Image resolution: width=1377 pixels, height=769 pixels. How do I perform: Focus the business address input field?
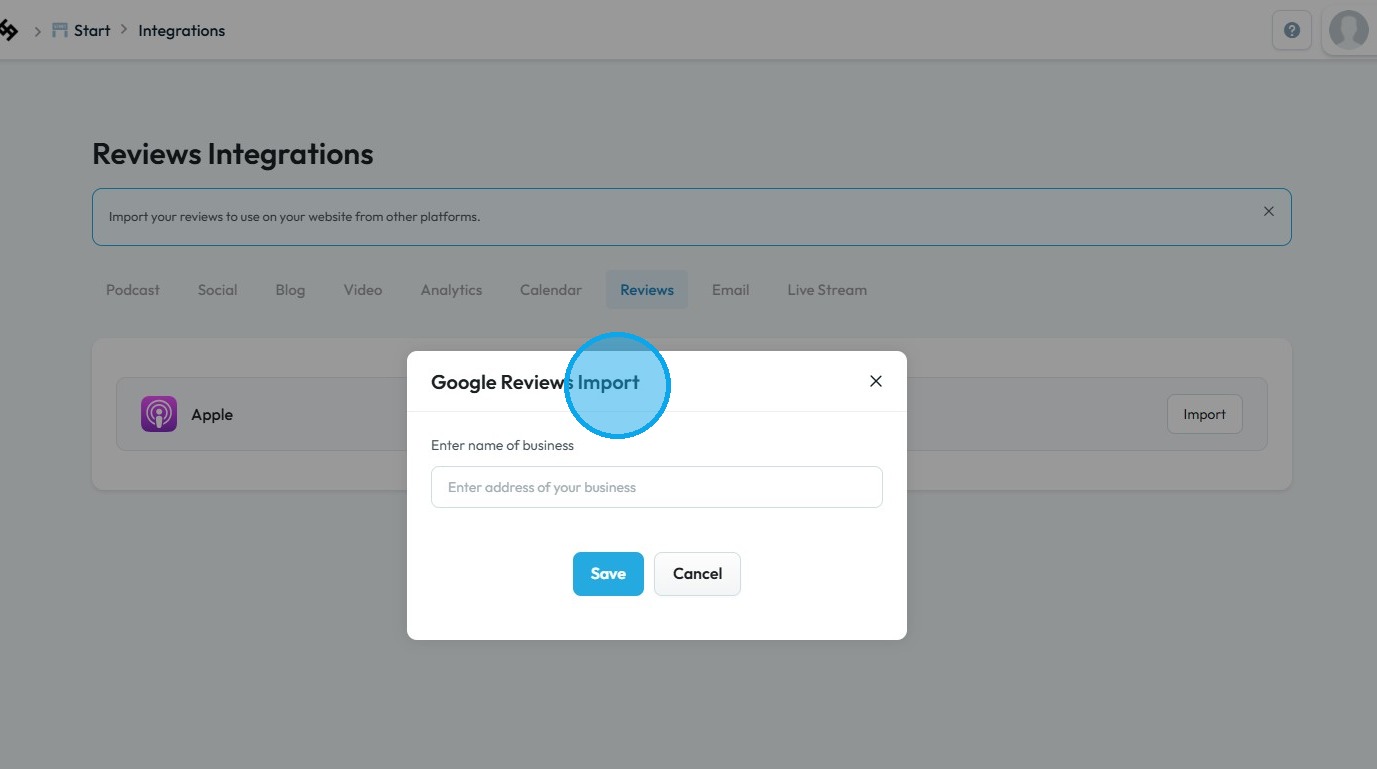coord(657,487)
